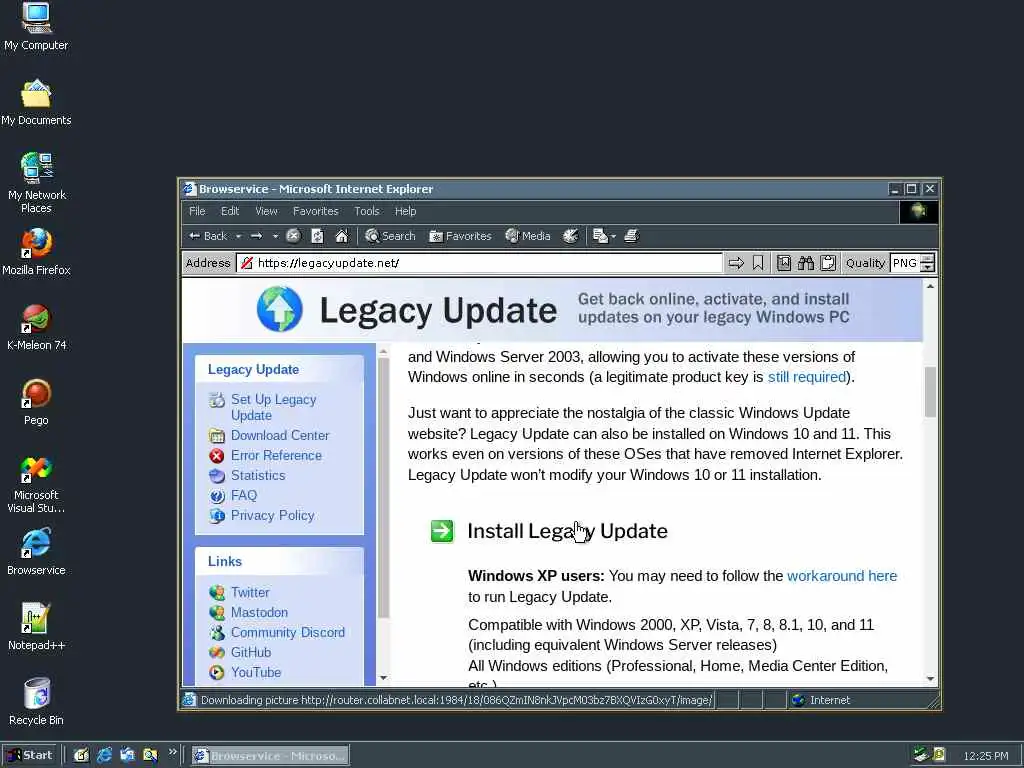
Task: Select Microsoft Visual Studio desktop shortcut
Action: pos(36,484)
